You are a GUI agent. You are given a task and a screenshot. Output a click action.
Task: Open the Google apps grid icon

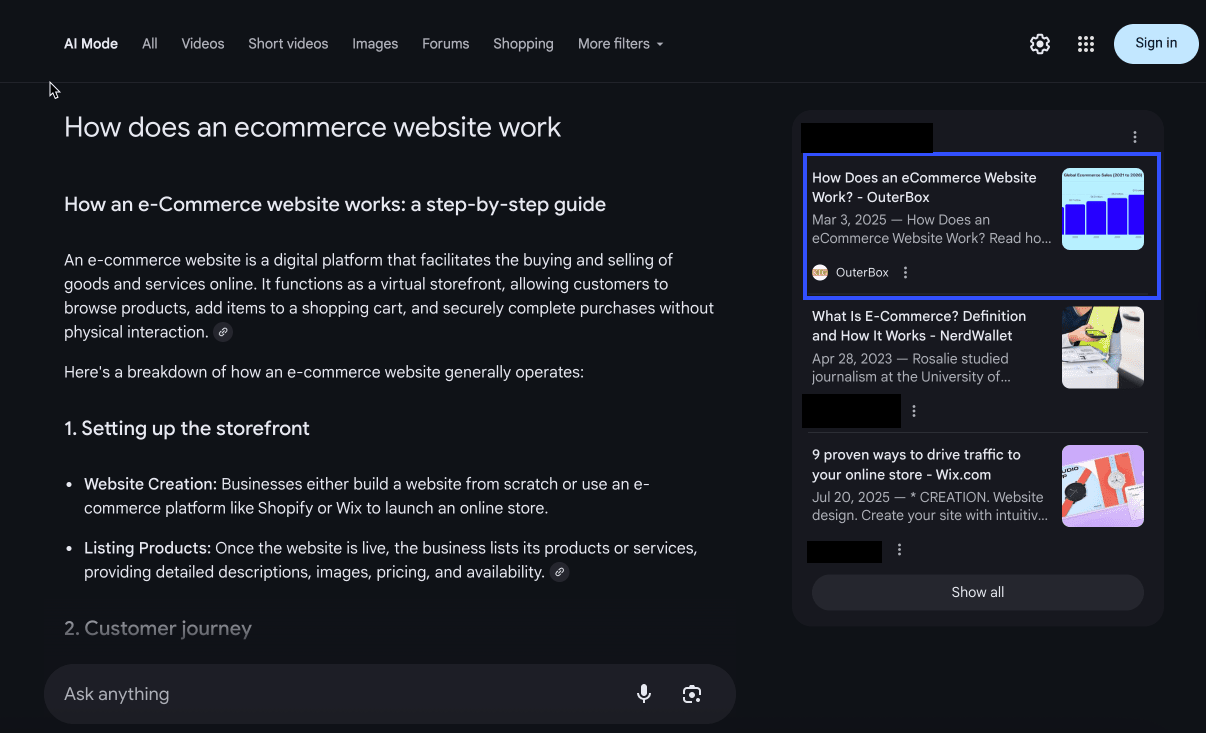(x=1086, y=44)
